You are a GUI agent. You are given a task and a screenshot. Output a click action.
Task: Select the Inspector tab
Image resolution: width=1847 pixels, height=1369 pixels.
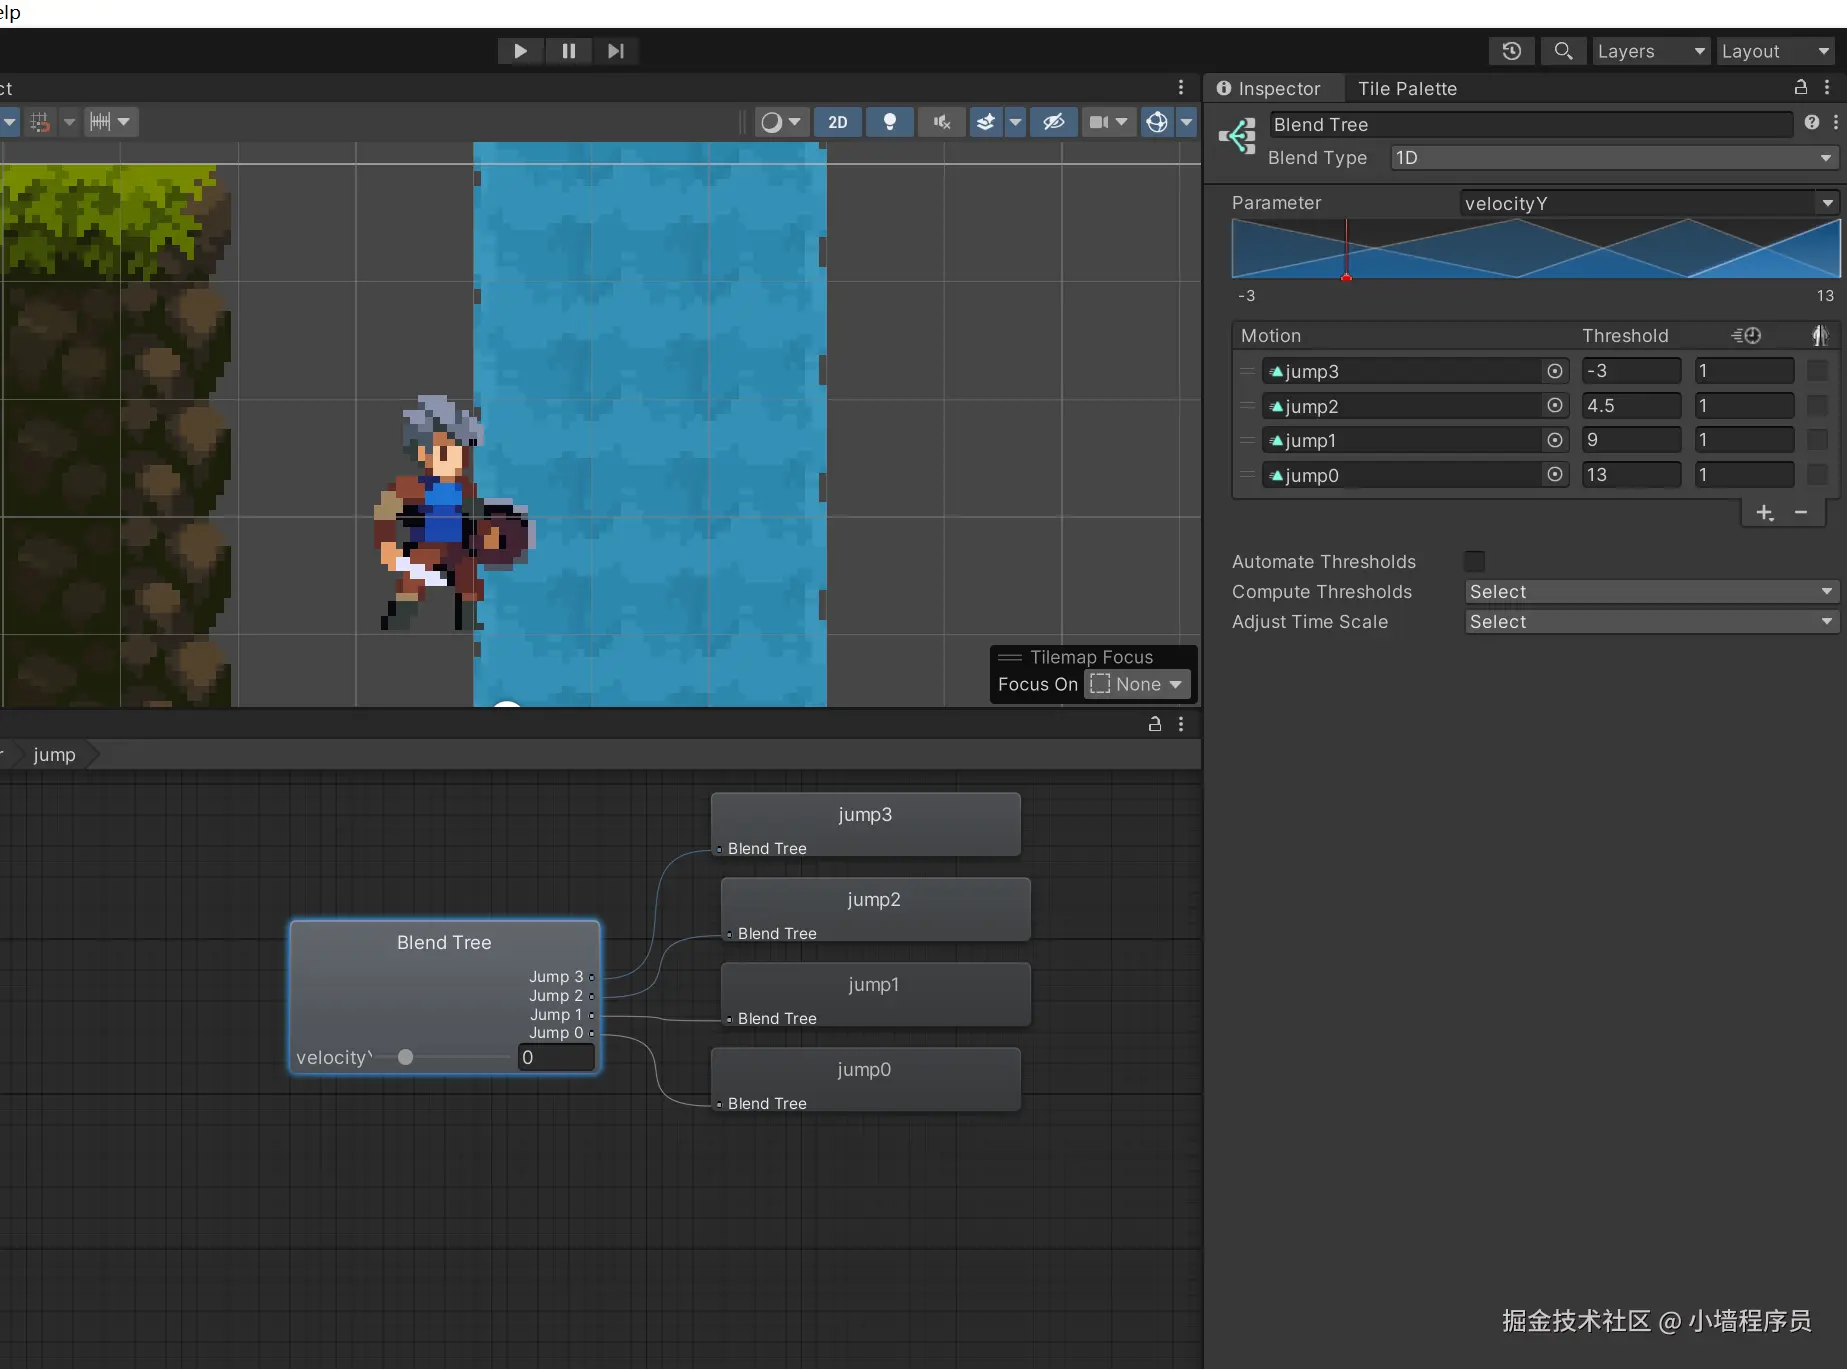(1269, 89)
